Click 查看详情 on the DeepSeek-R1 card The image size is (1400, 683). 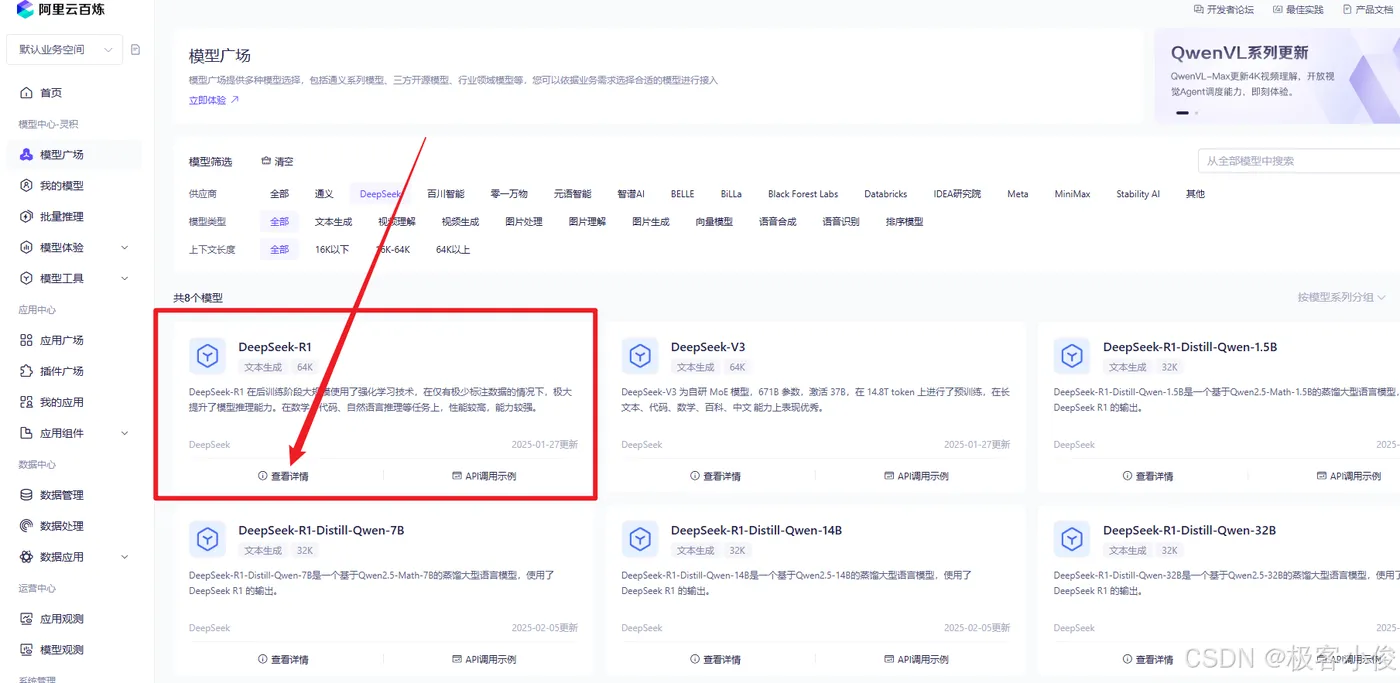283,477
